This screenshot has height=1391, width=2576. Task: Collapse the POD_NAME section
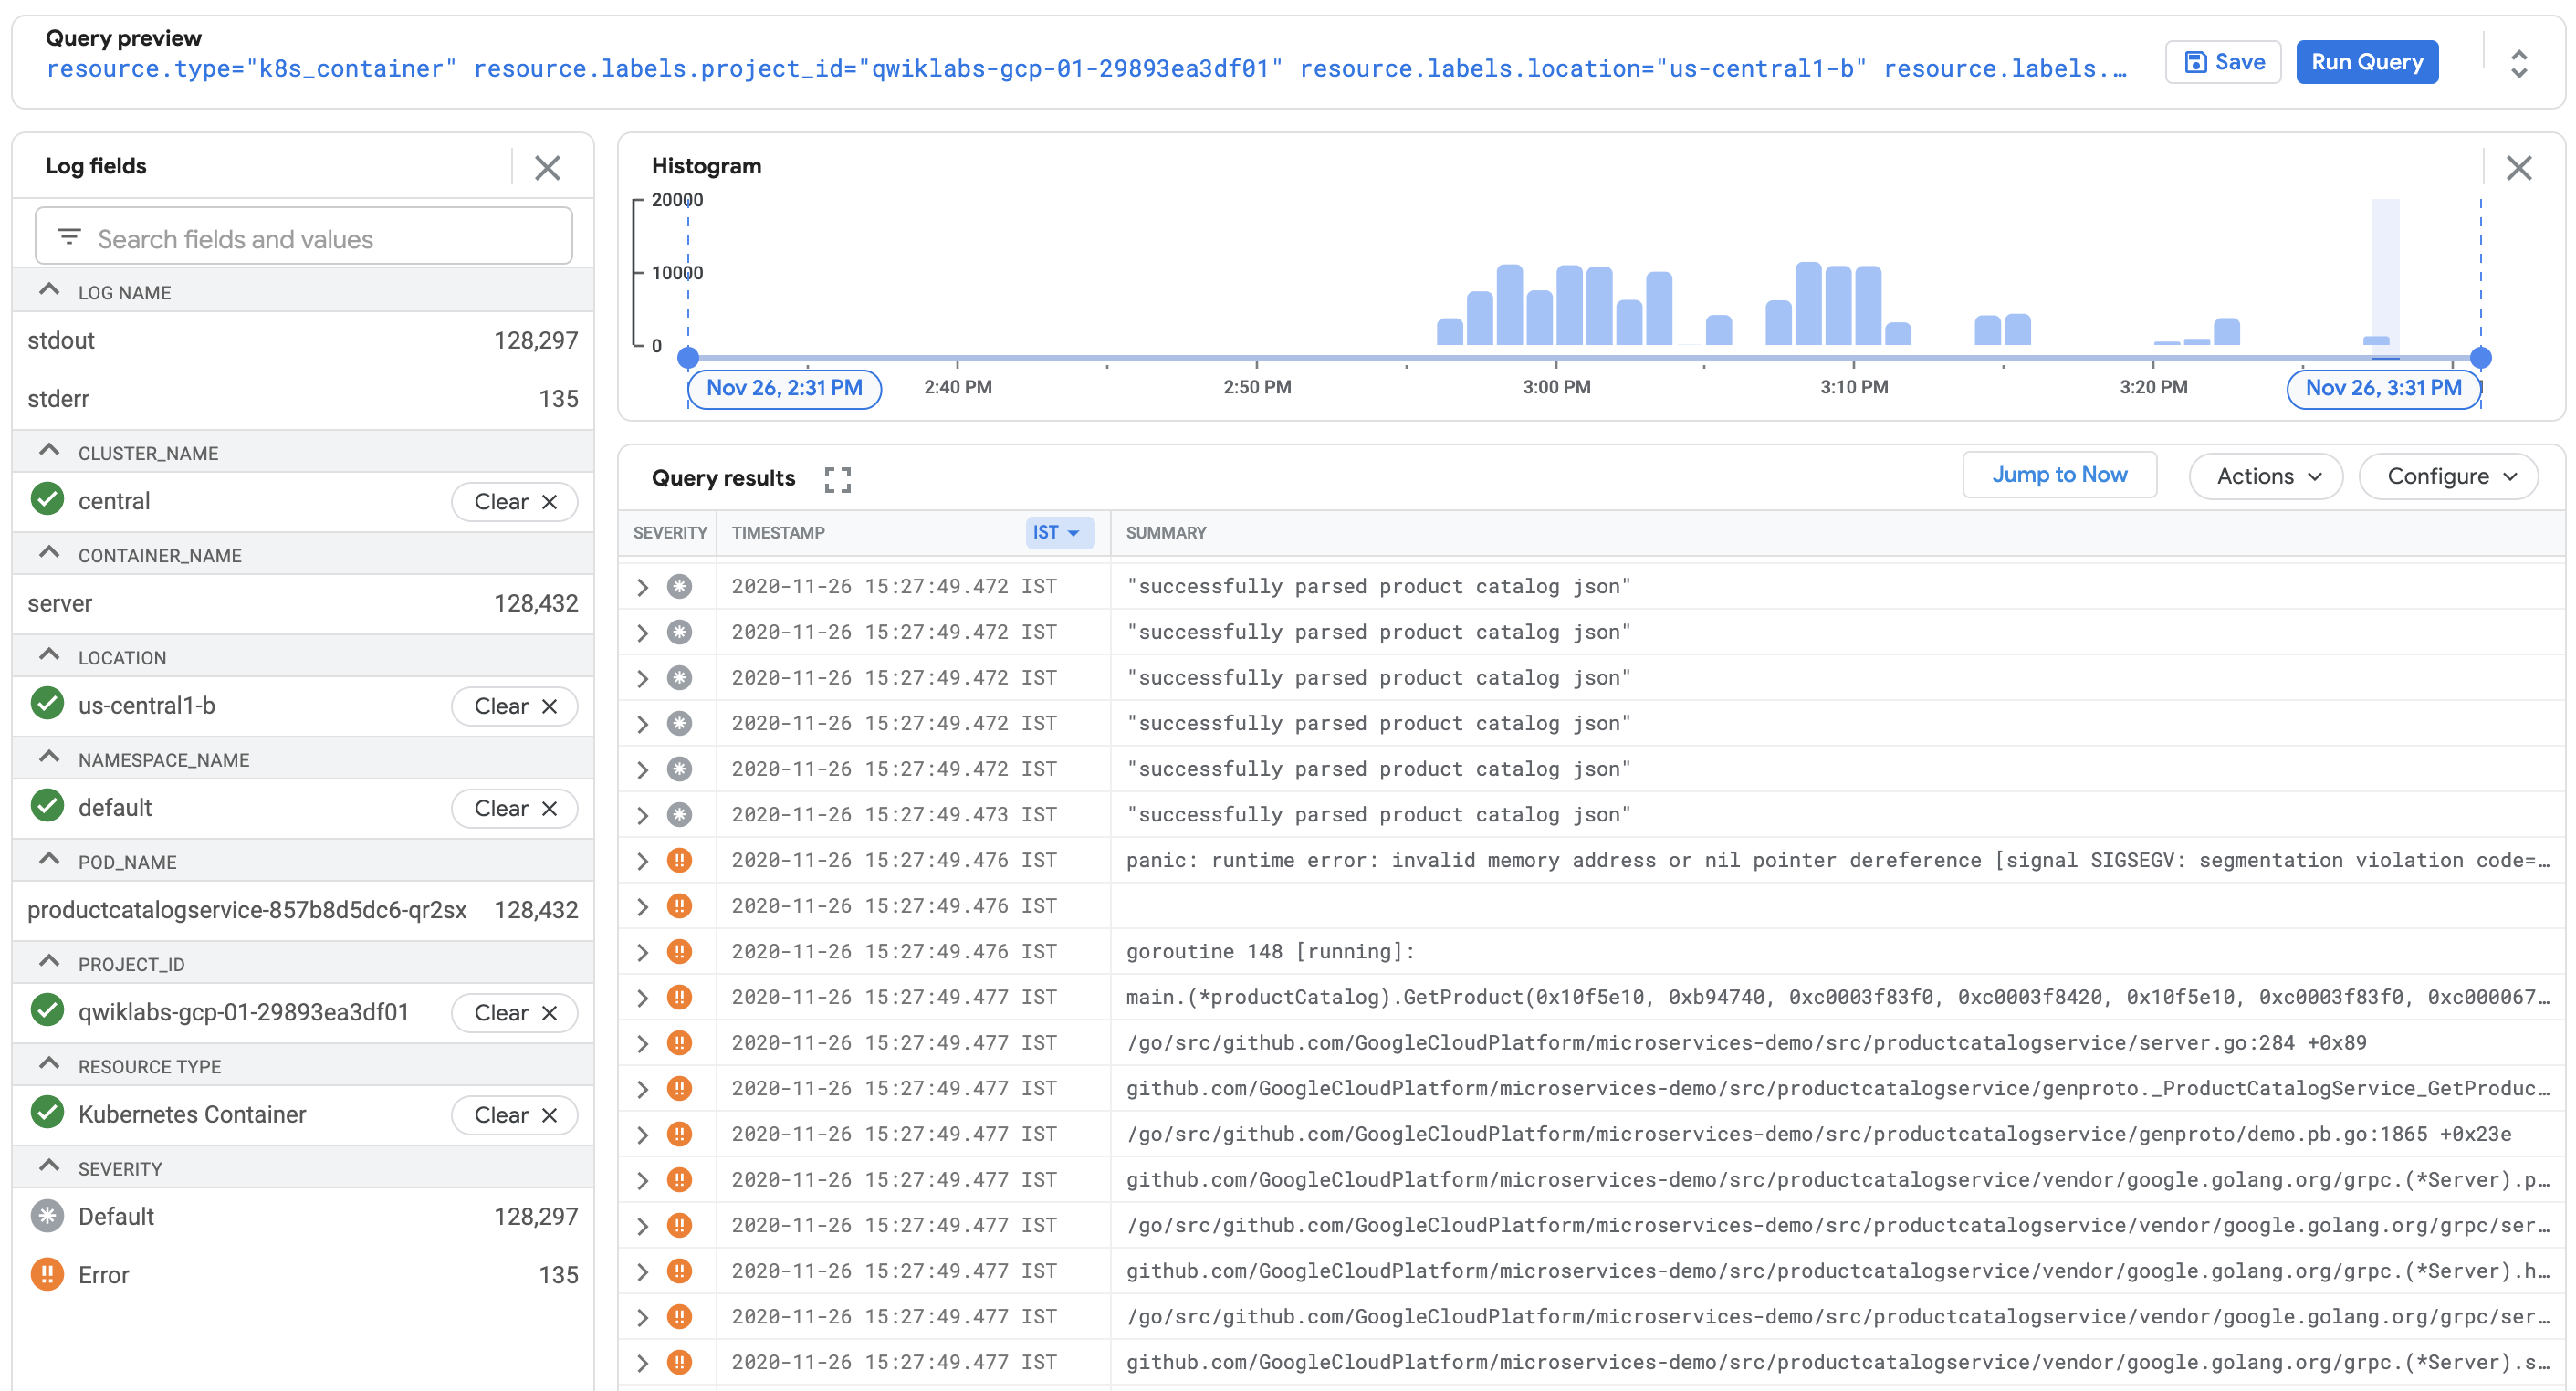coord(49,860)
